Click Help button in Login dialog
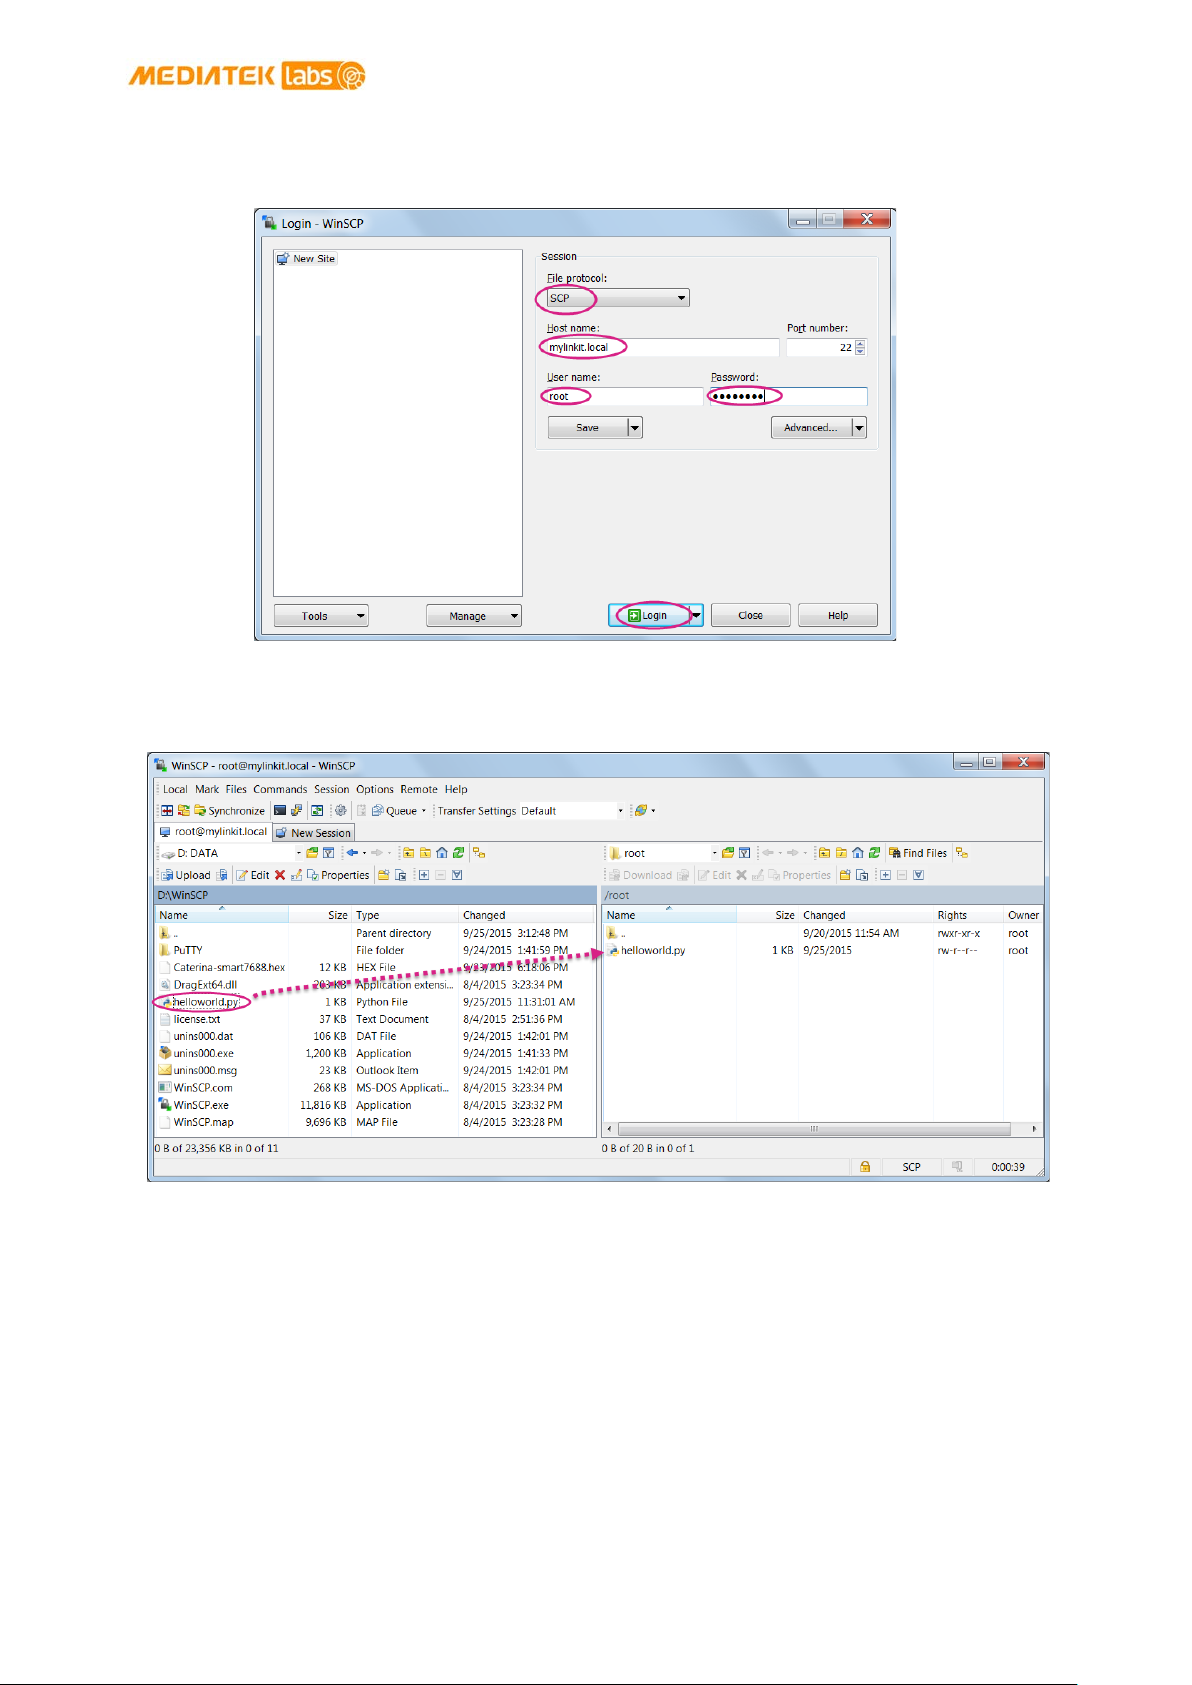 (838, 615)
